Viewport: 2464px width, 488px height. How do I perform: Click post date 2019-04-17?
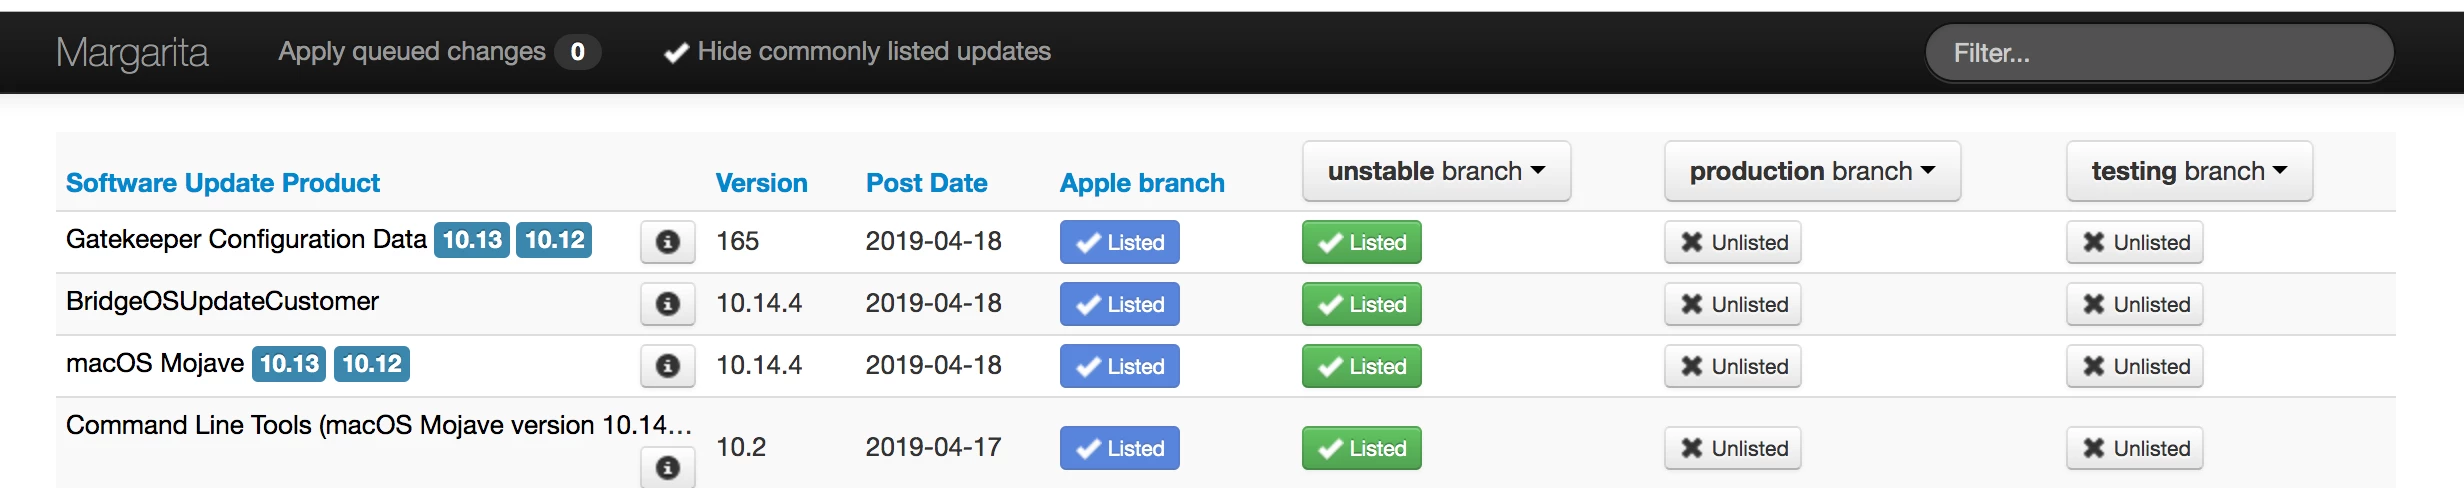[933, 447]
